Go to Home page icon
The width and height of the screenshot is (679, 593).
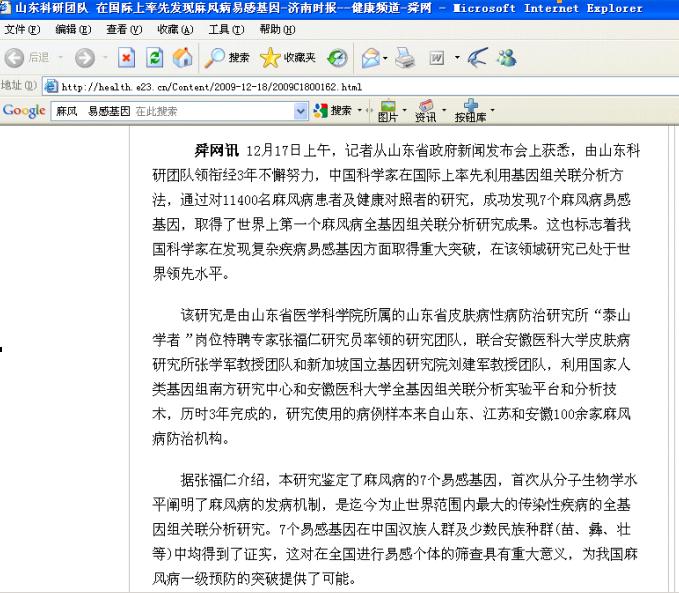(183, 58)
